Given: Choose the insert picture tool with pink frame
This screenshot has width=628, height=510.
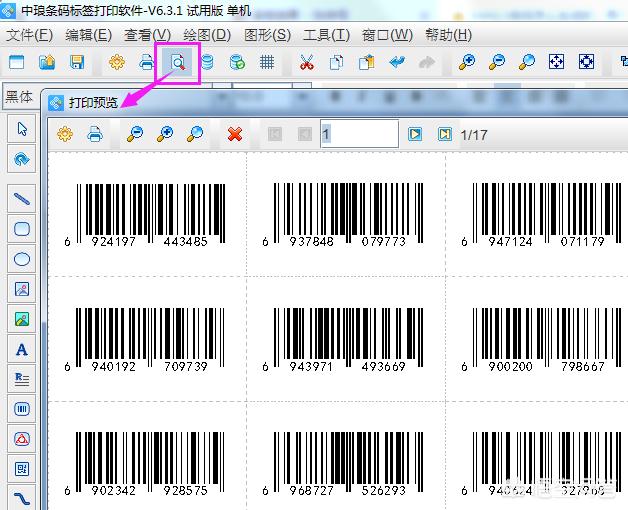Looking at the screenshot, I should (22, 289).
